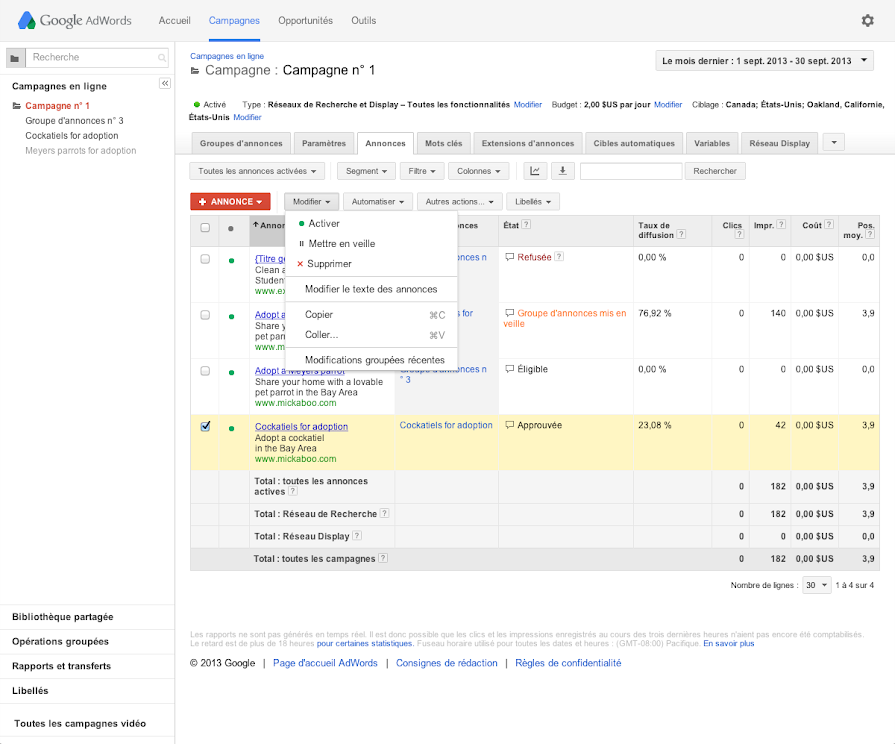Screen dimensions: 895x744
Task: Click the folder icon beside the search box
Action: pyautogui.click(x=15, y=58)
